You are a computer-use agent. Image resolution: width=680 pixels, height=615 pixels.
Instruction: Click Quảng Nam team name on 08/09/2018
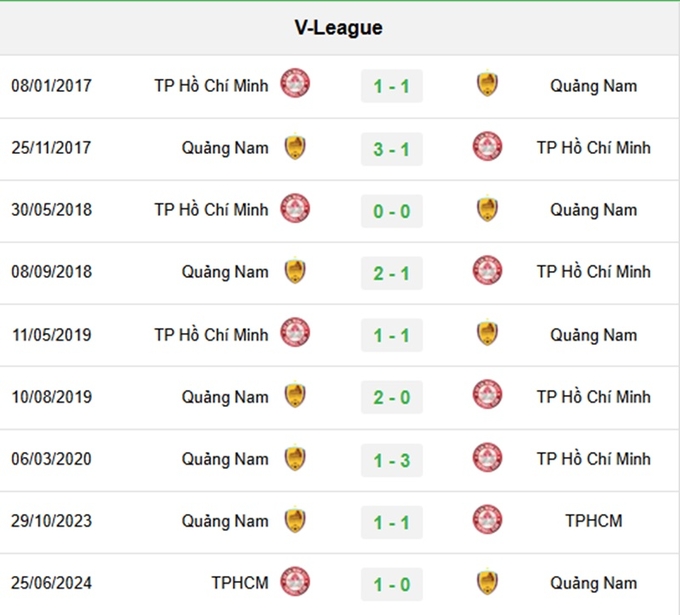[x=225, y=272]
